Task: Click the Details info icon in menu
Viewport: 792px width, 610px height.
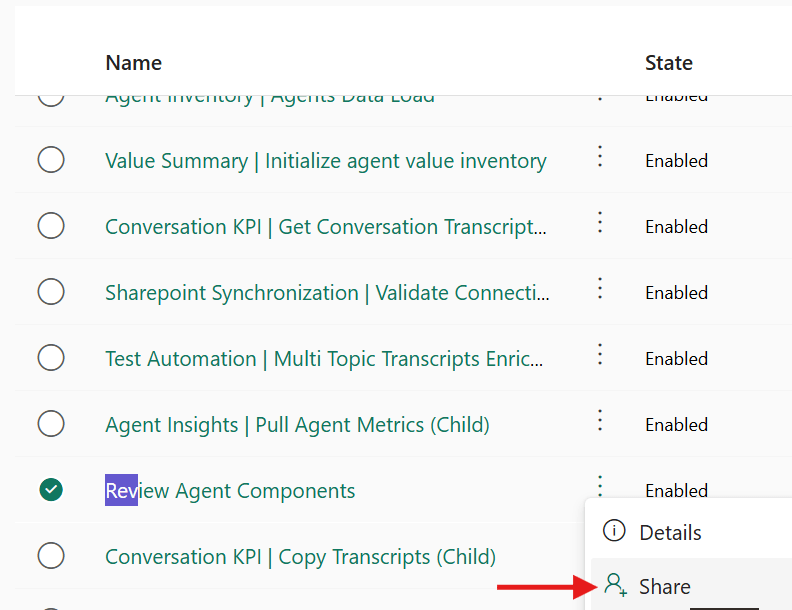Action: tap(614, 531)
